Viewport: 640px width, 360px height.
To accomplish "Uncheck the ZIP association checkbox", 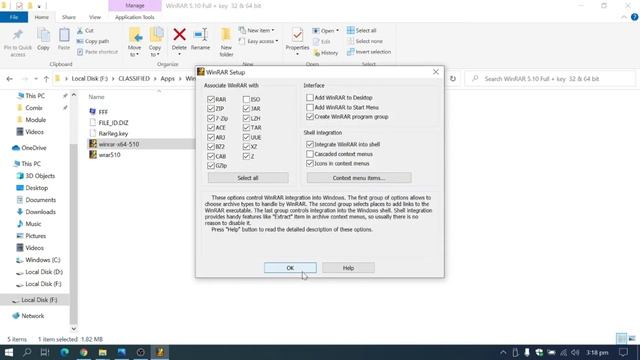I will tap(211, 109).
